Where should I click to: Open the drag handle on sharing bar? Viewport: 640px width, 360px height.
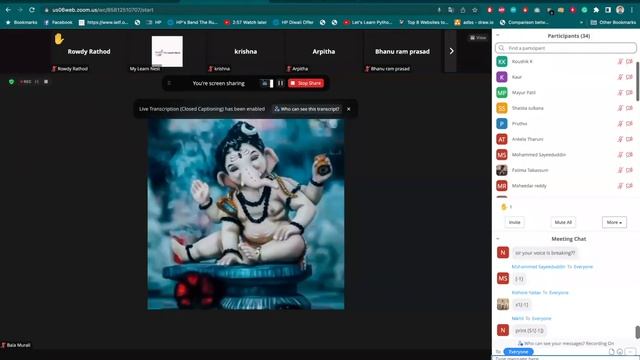pos(169,83)
